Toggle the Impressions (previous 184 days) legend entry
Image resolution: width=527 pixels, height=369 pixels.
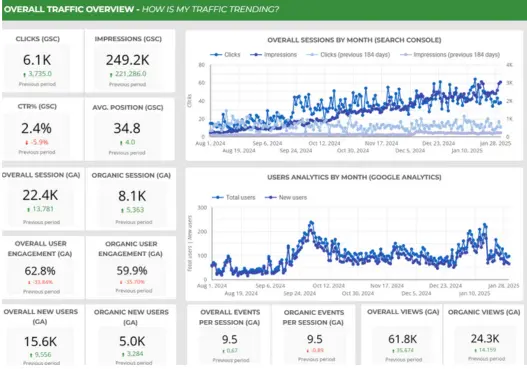click(450, 54)
